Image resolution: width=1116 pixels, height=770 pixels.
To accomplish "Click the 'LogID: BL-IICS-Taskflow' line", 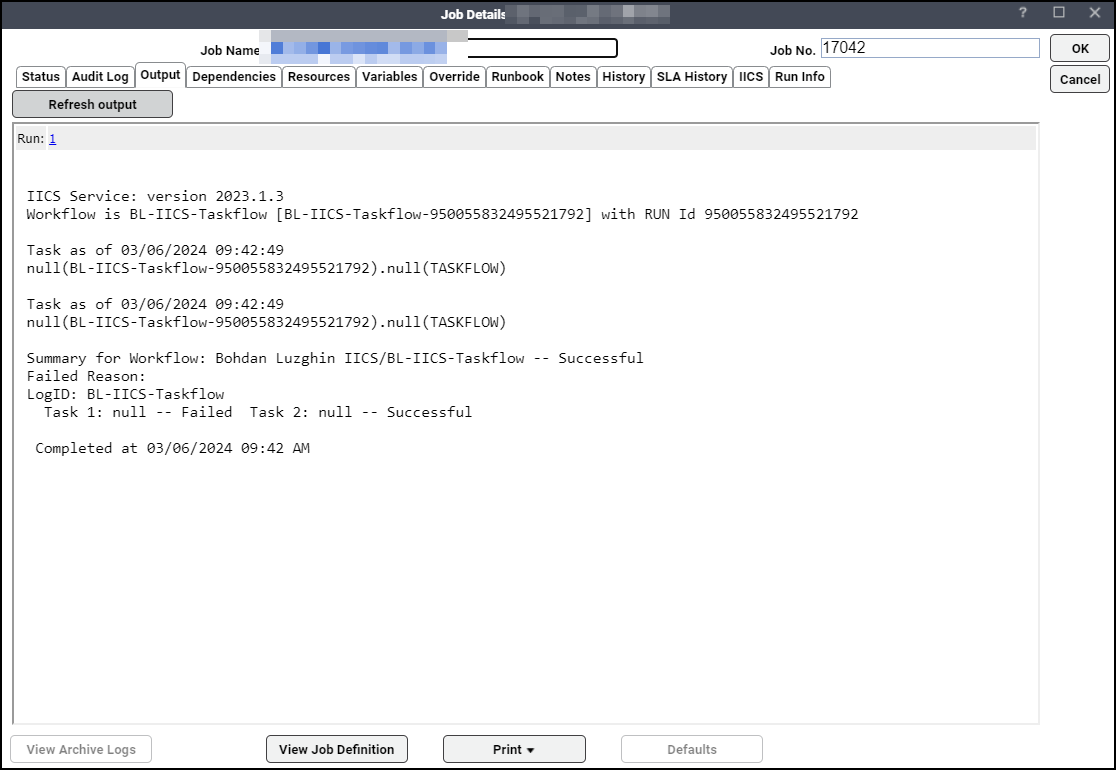I will coord(125,394).
